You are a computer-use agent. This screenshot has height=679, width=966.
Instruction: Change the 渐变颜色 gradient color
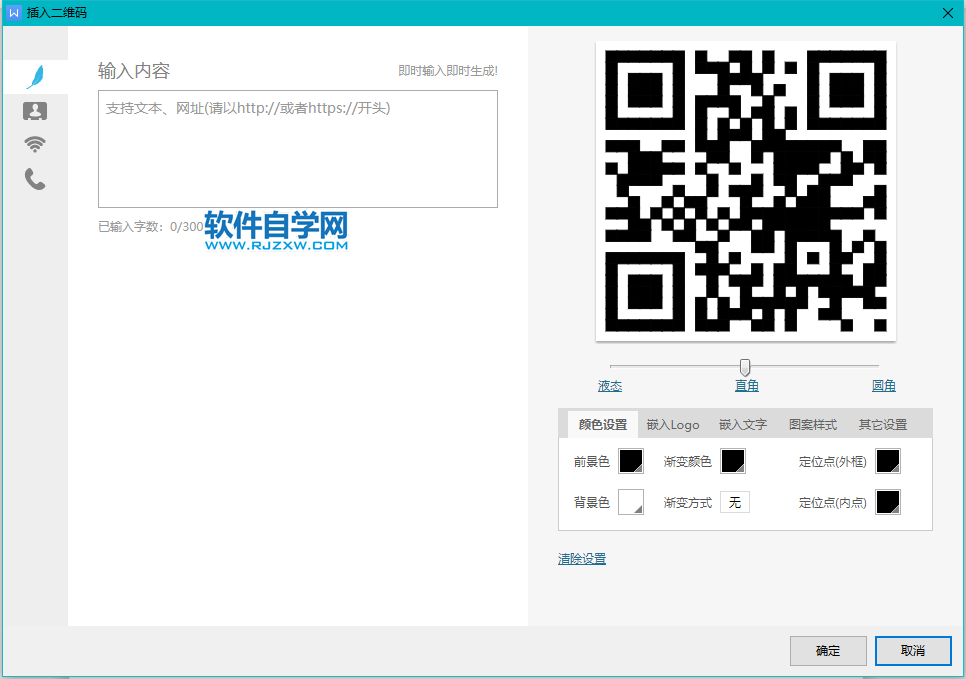(734, 461)
